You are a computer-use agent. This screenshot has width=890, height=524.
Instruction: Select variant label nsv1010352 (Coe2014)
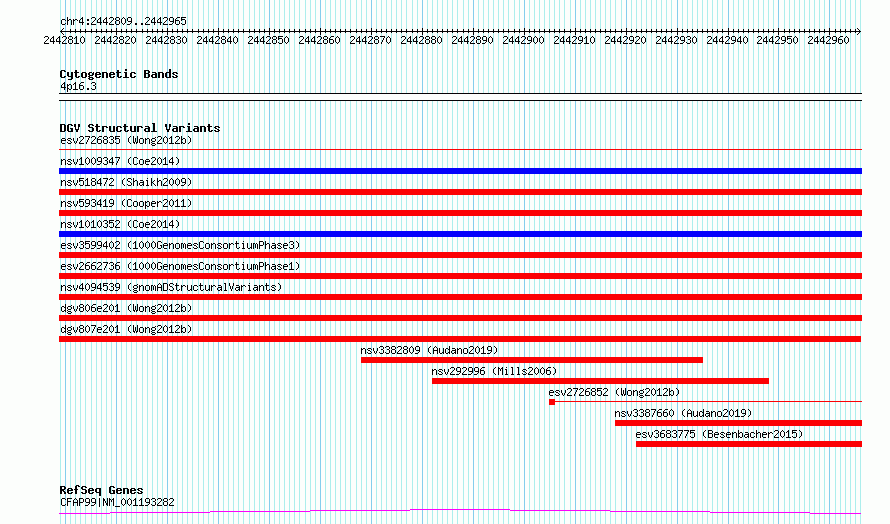(x=120, y=224)
